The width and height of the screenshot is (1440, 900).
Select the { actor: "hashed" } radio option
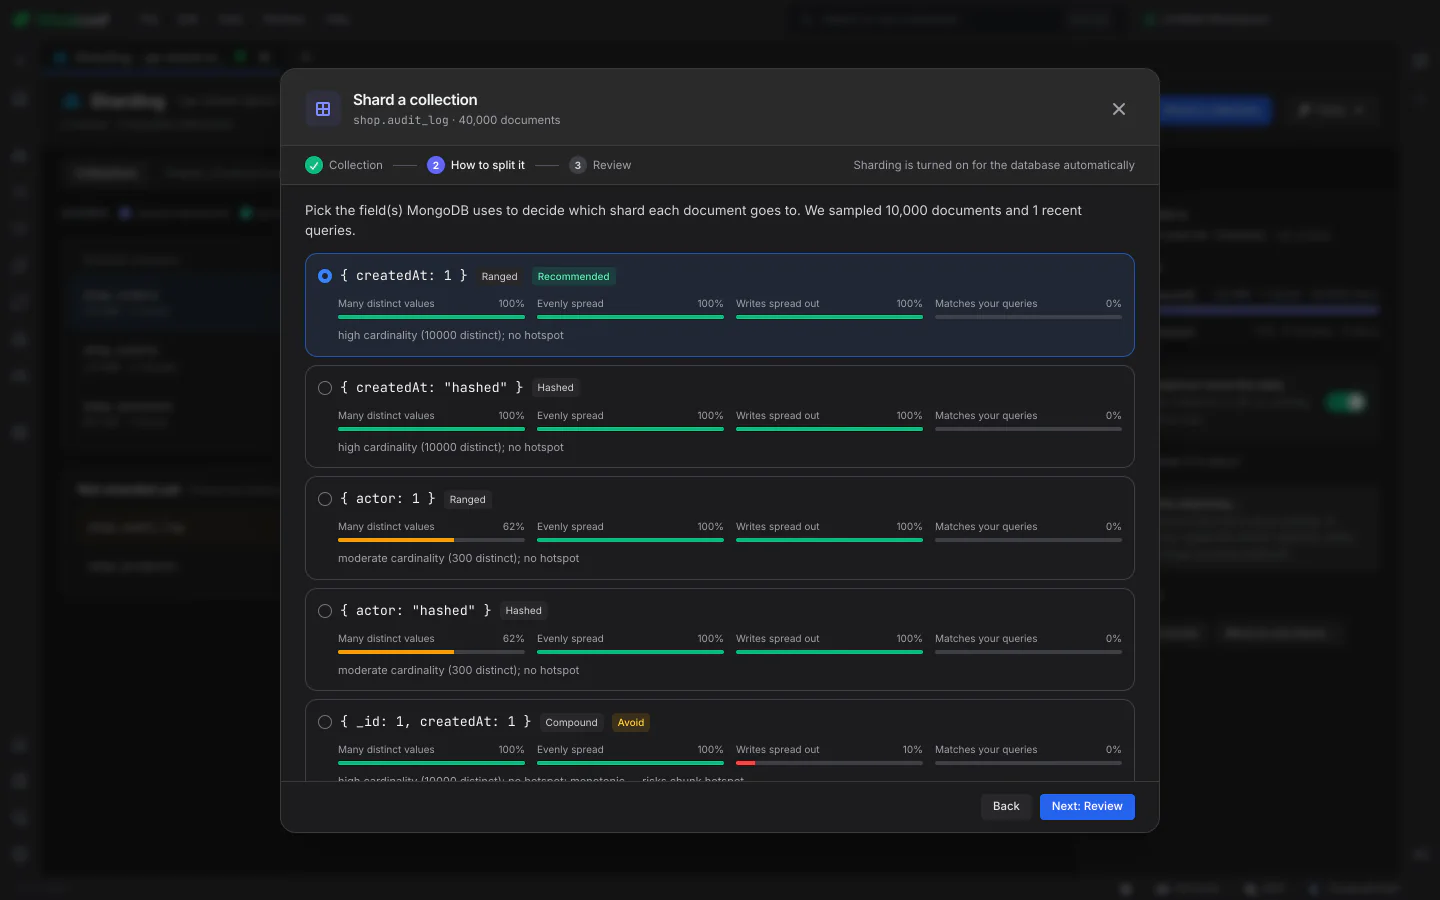coord(325,611)
